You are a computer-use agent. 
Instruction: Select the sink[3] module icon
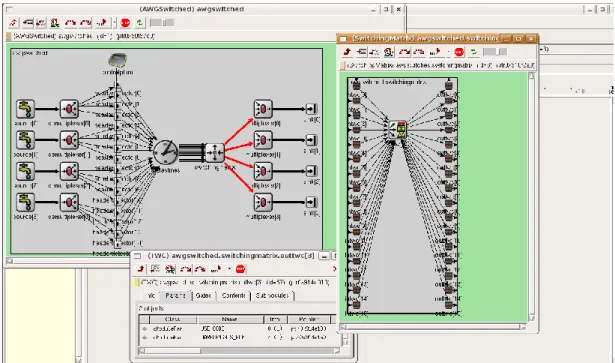coord(311,202)
